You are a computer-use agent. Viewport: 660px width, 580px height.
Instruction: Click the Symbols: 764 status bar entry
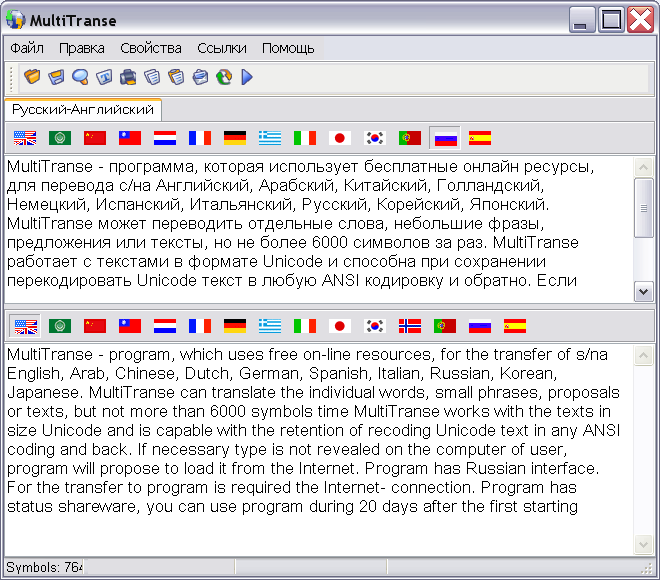[x=44, y=567]
